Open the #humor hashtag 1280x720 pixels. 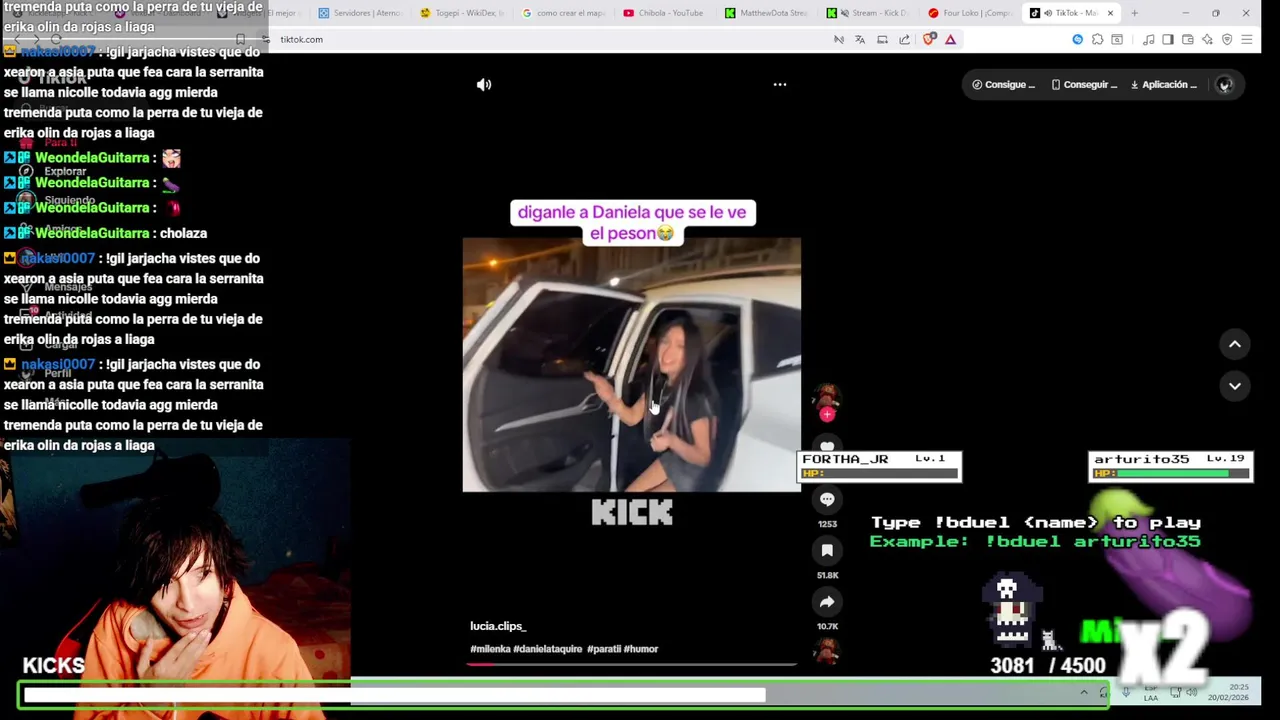tap(641, 649)
